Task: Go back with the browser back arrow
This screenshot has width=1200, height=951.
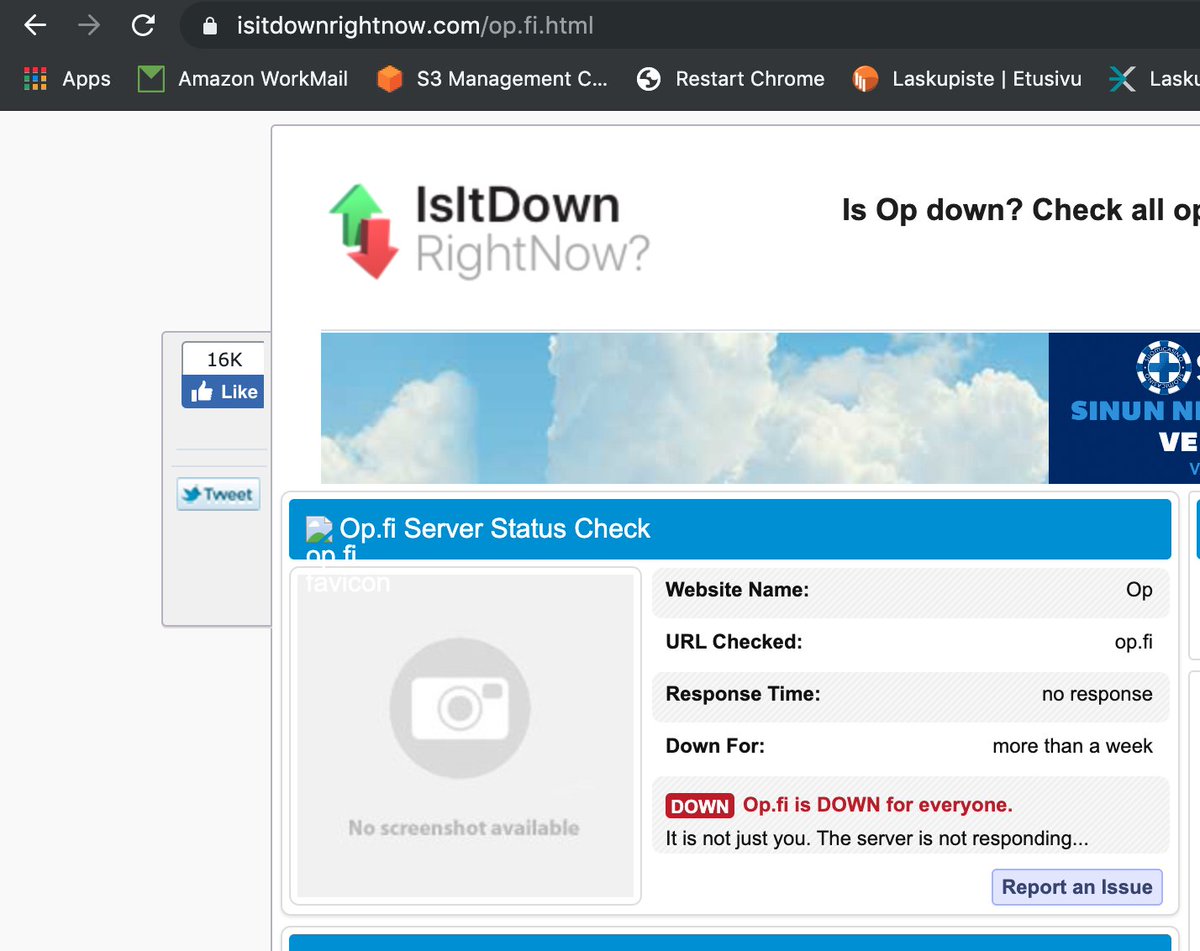Action: [x=35, y=25]
